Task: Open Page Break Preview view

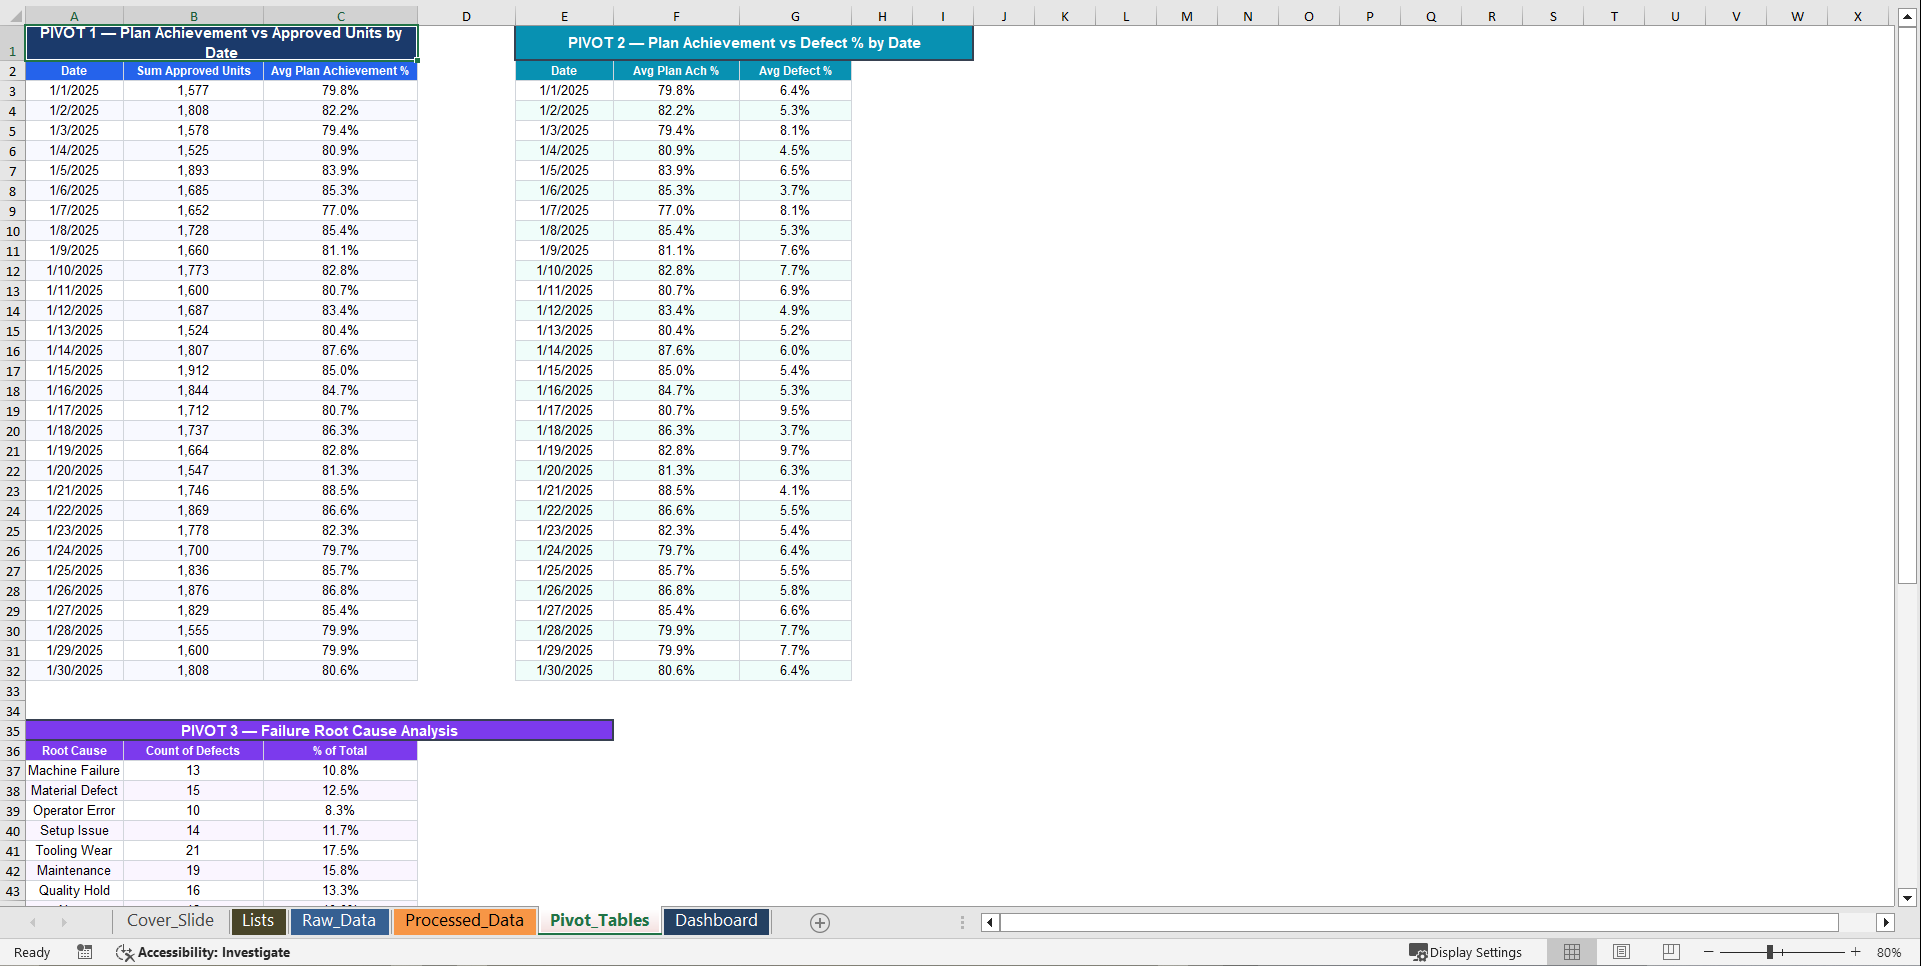Action: 1671,951
